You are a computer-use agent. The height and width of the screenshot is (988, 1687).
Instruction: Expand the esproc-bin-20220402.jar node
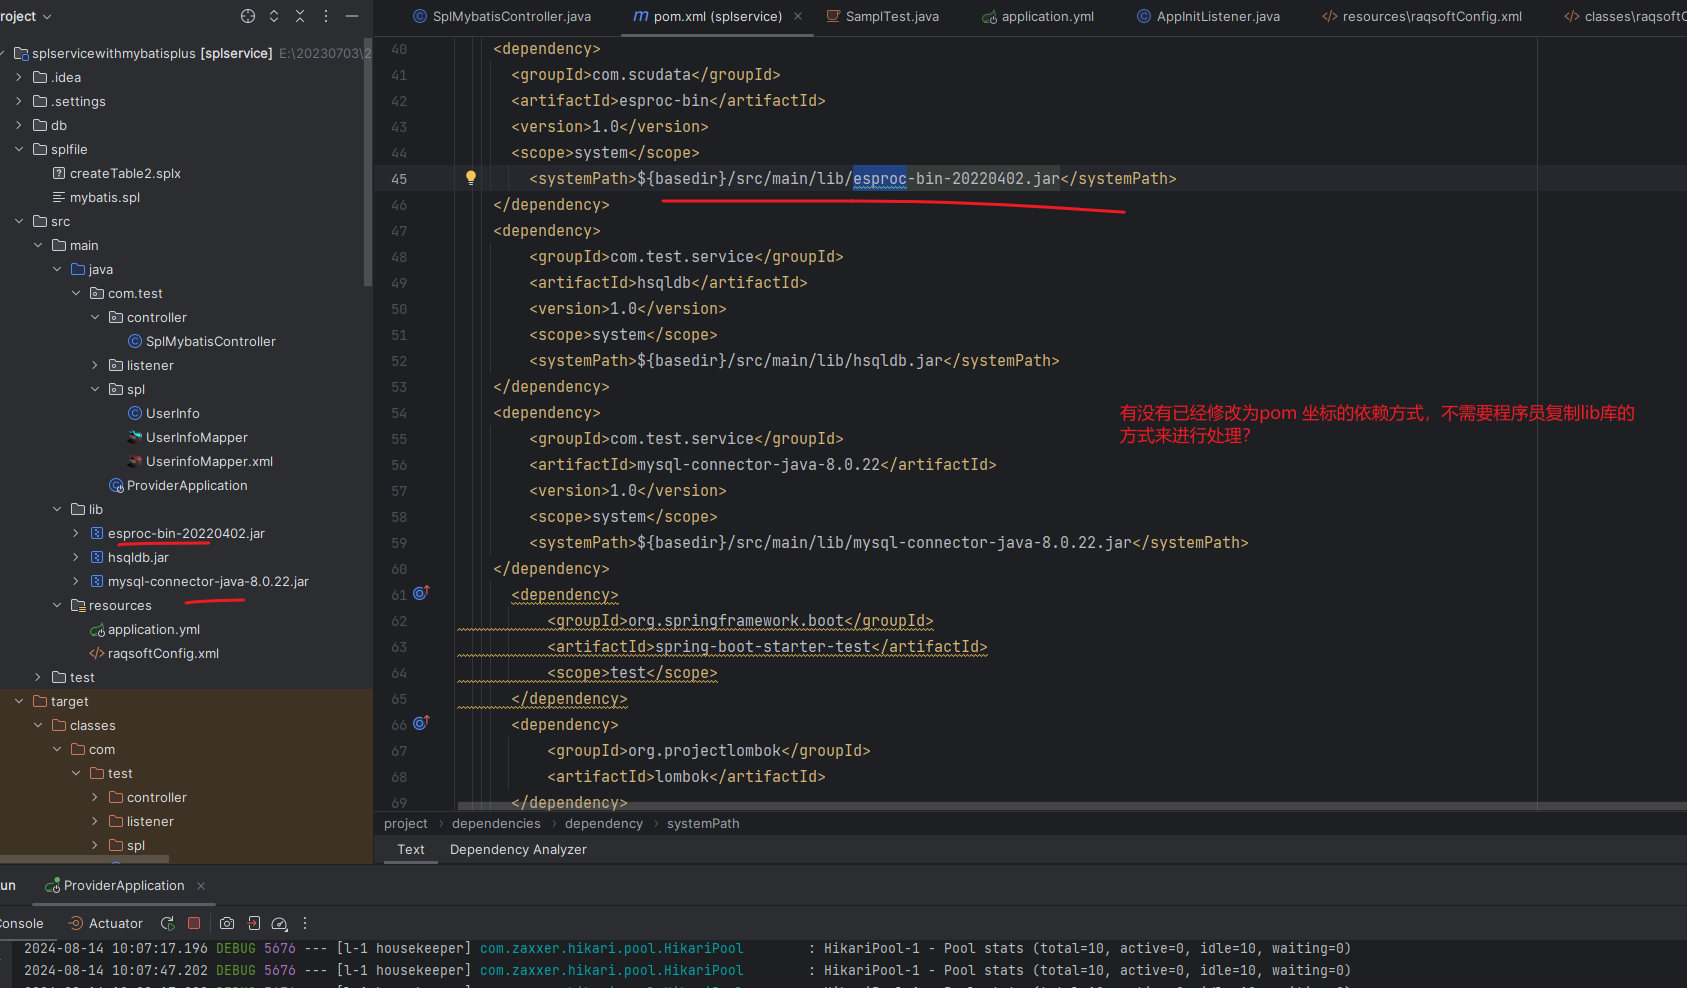coord(76,533)
